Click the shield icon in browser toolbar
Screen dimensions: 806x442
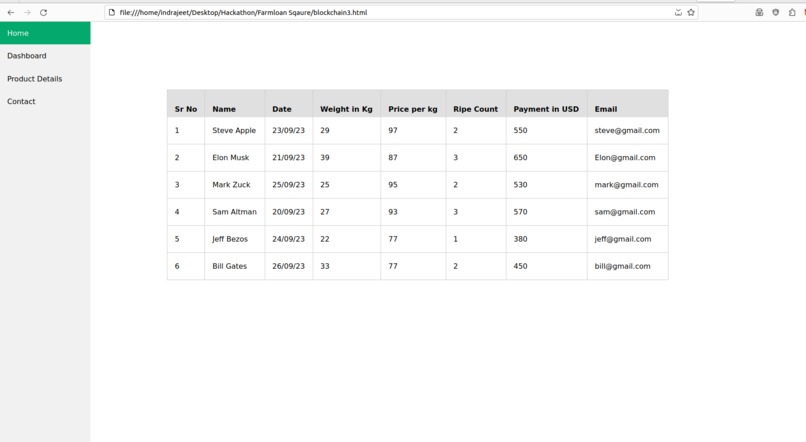tap(775, 12)
